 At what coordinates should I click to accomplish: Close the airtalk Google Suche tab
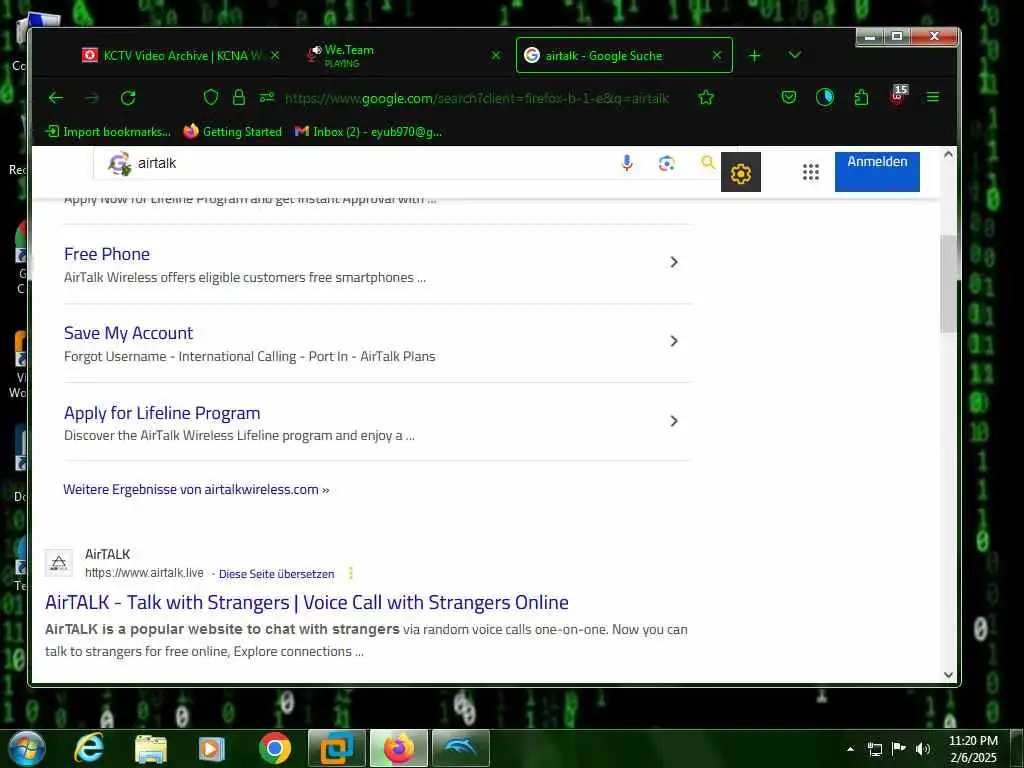716,56
